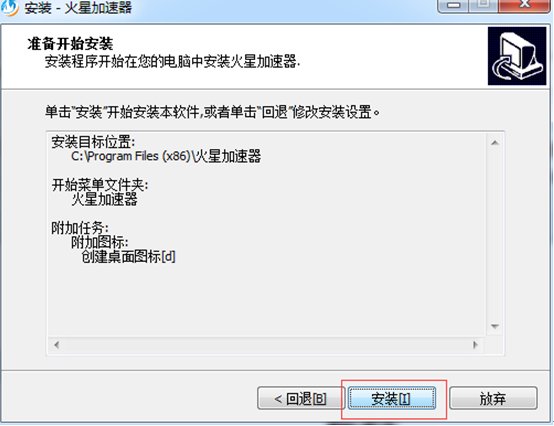This screenshot has width=554, height=426.
Task: Click the 创建桌面图标[d] line in summary
Action: [x=128, y=257]
